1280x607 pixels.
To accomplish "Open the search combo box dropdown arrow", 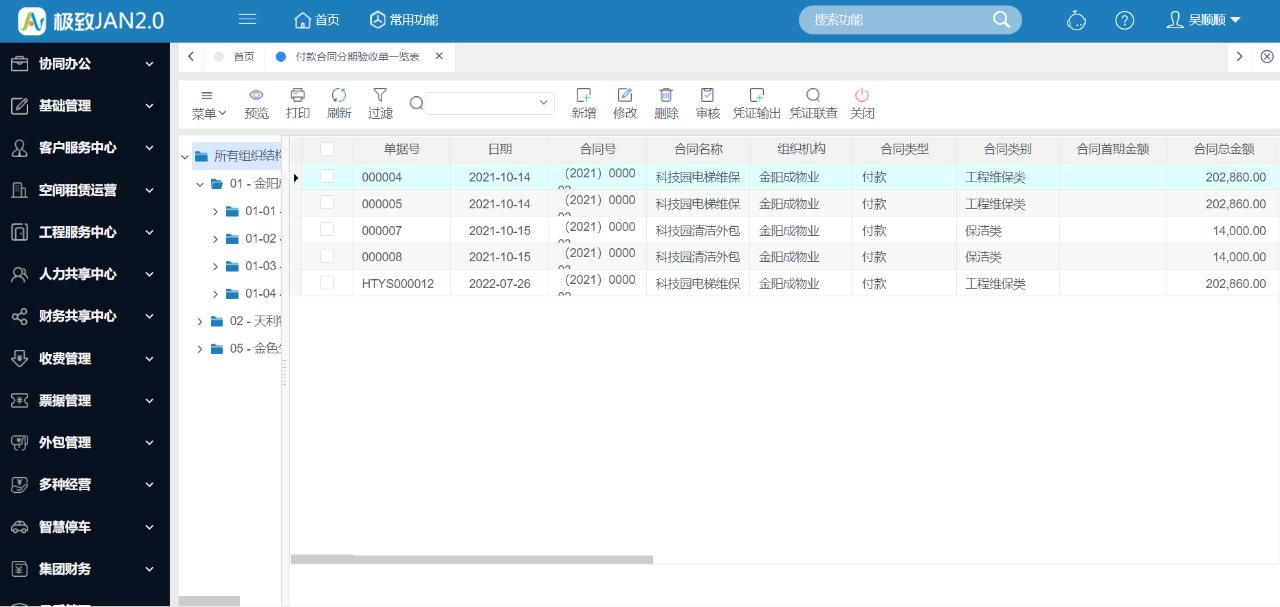I will click(544, 102).
